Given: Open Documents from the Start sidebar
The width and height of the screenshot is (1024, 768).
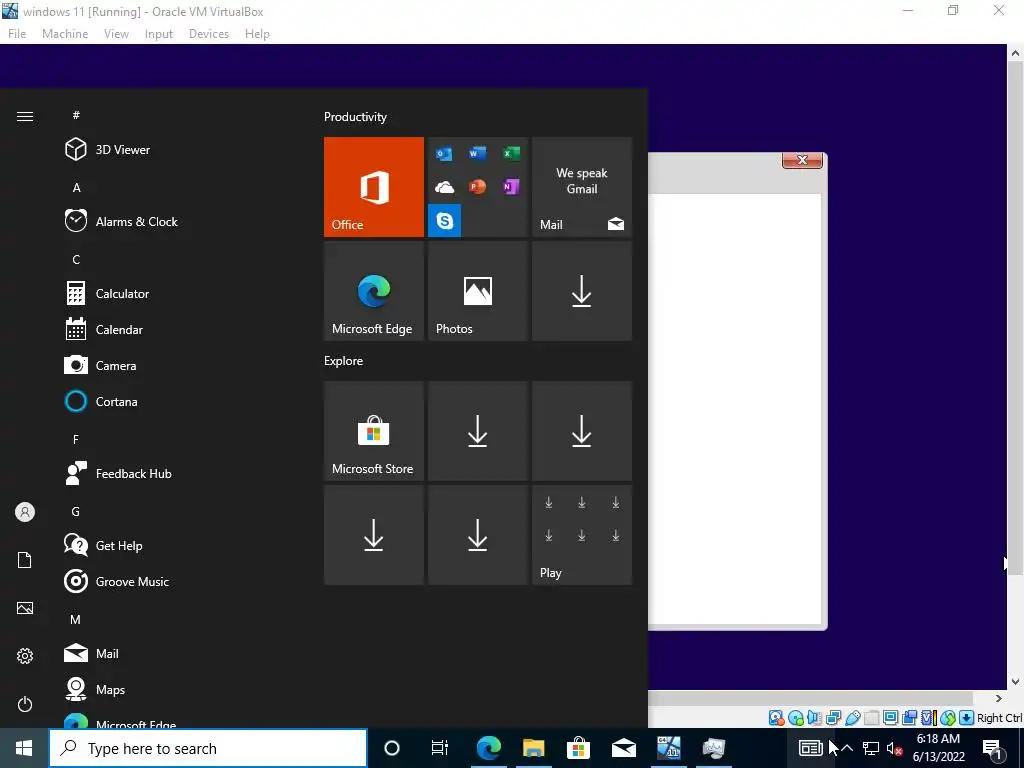Looking at the screenshot, I should click(x=25, y=560).
